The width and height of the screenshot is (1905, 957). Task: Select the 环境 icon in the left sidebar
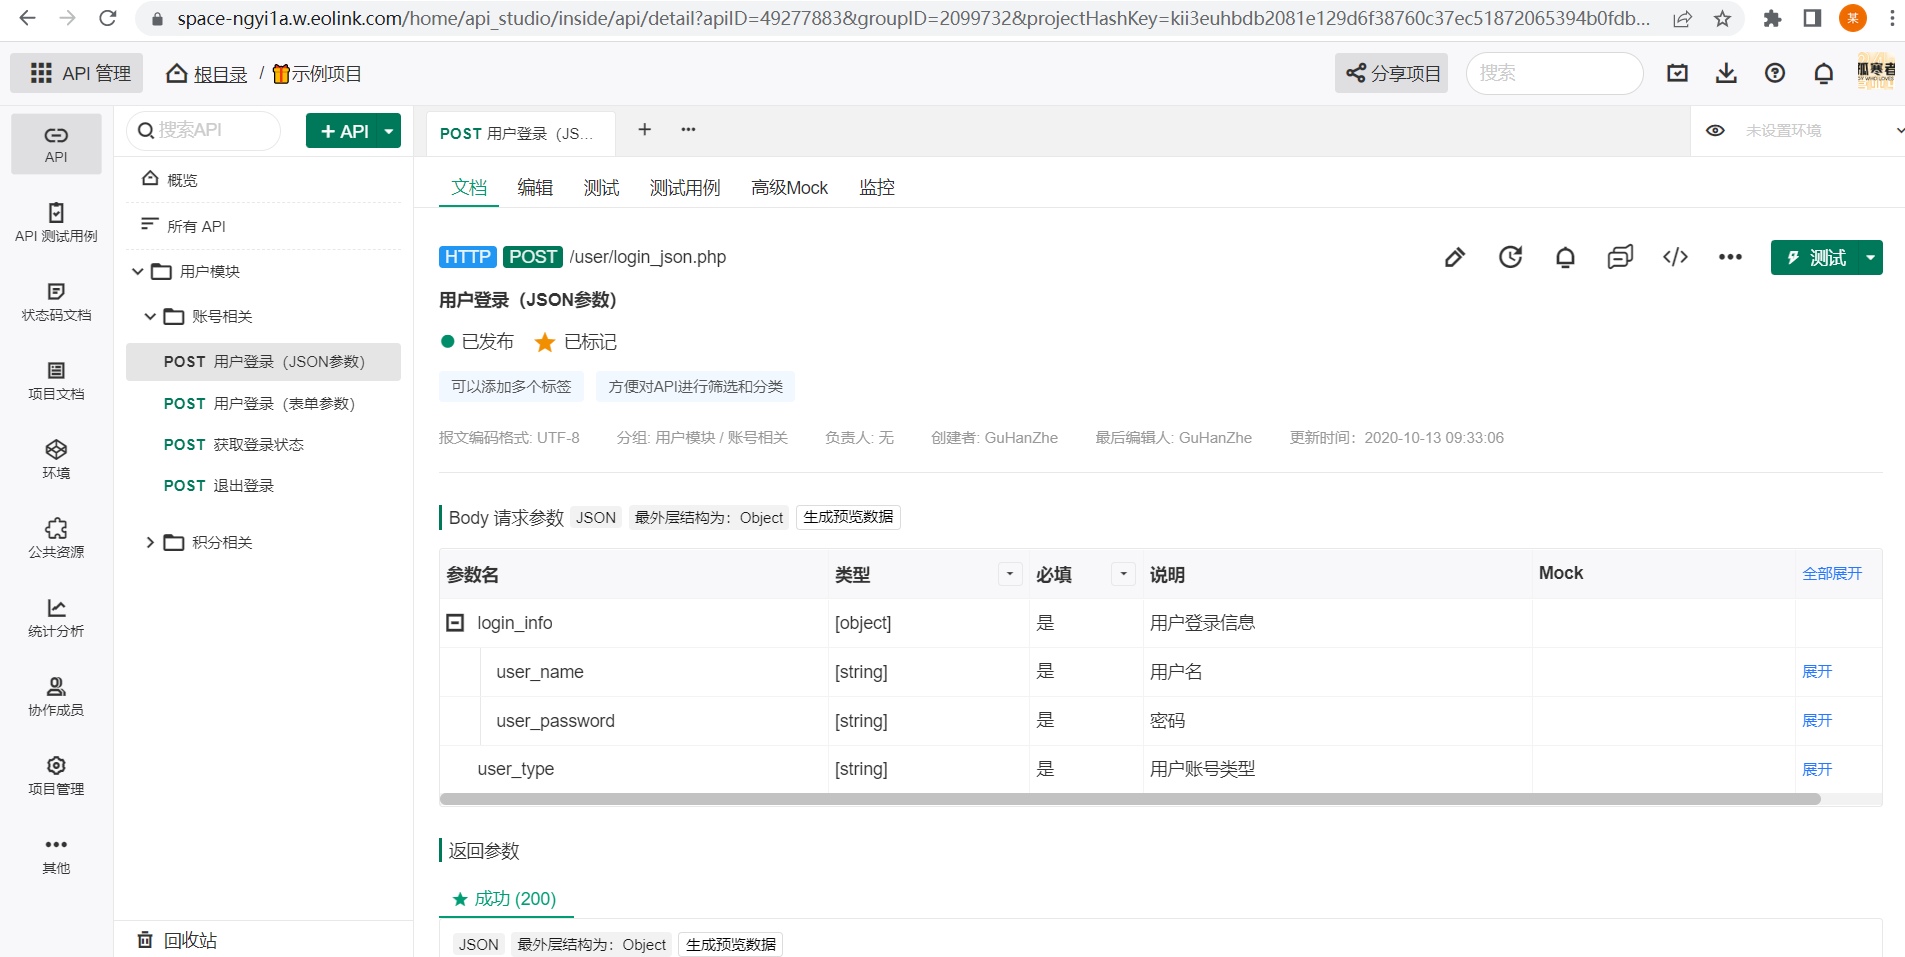click(x=56, y=460)
